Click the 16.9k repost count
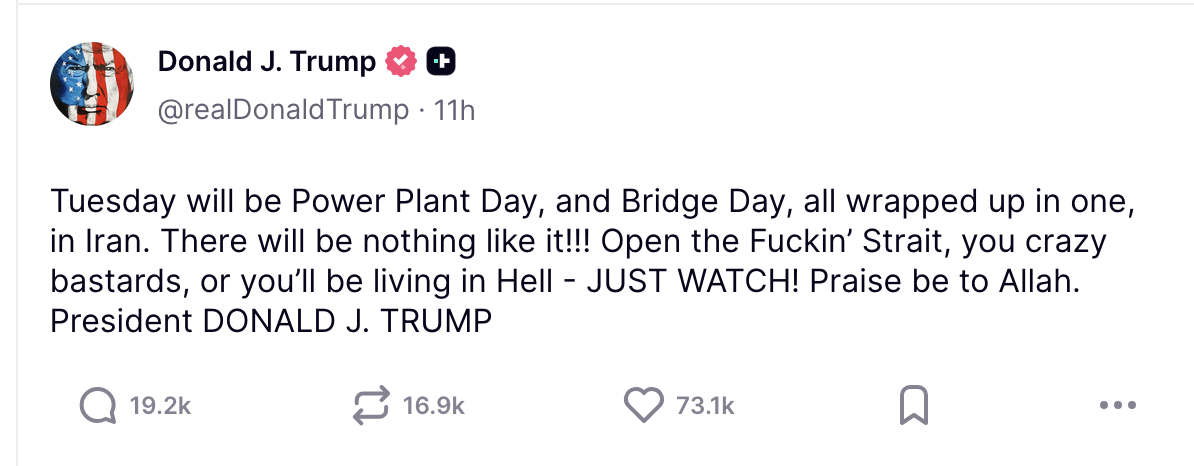 pyautogui.click(x=434, y=405)
